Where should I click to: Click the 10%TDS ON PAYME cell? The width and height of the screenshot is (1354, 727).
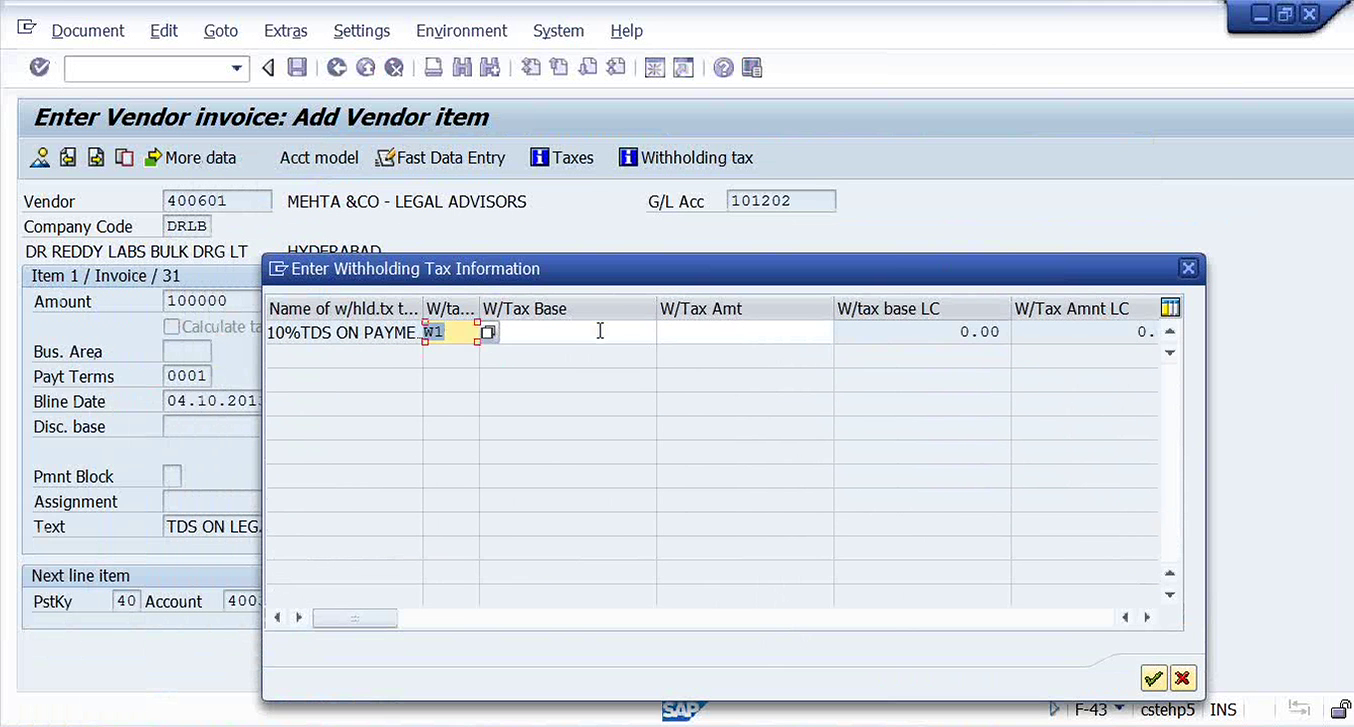344,332
